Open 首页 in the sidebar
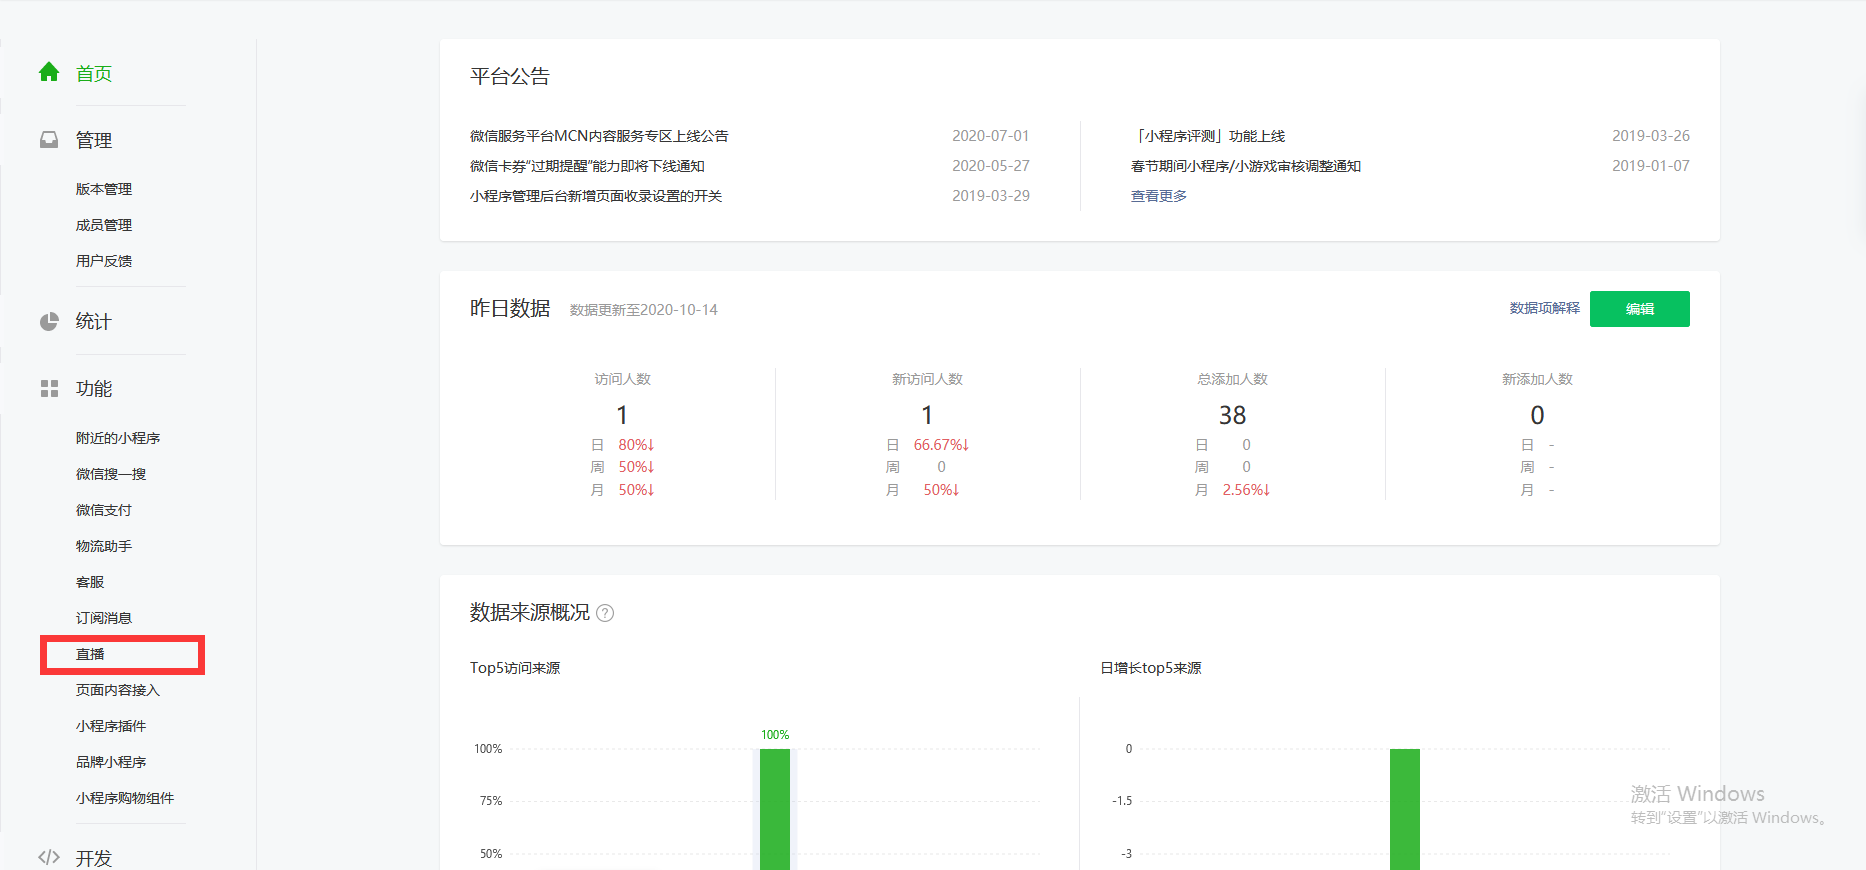Screen dimensions: 1866x870 pos(94,73)
